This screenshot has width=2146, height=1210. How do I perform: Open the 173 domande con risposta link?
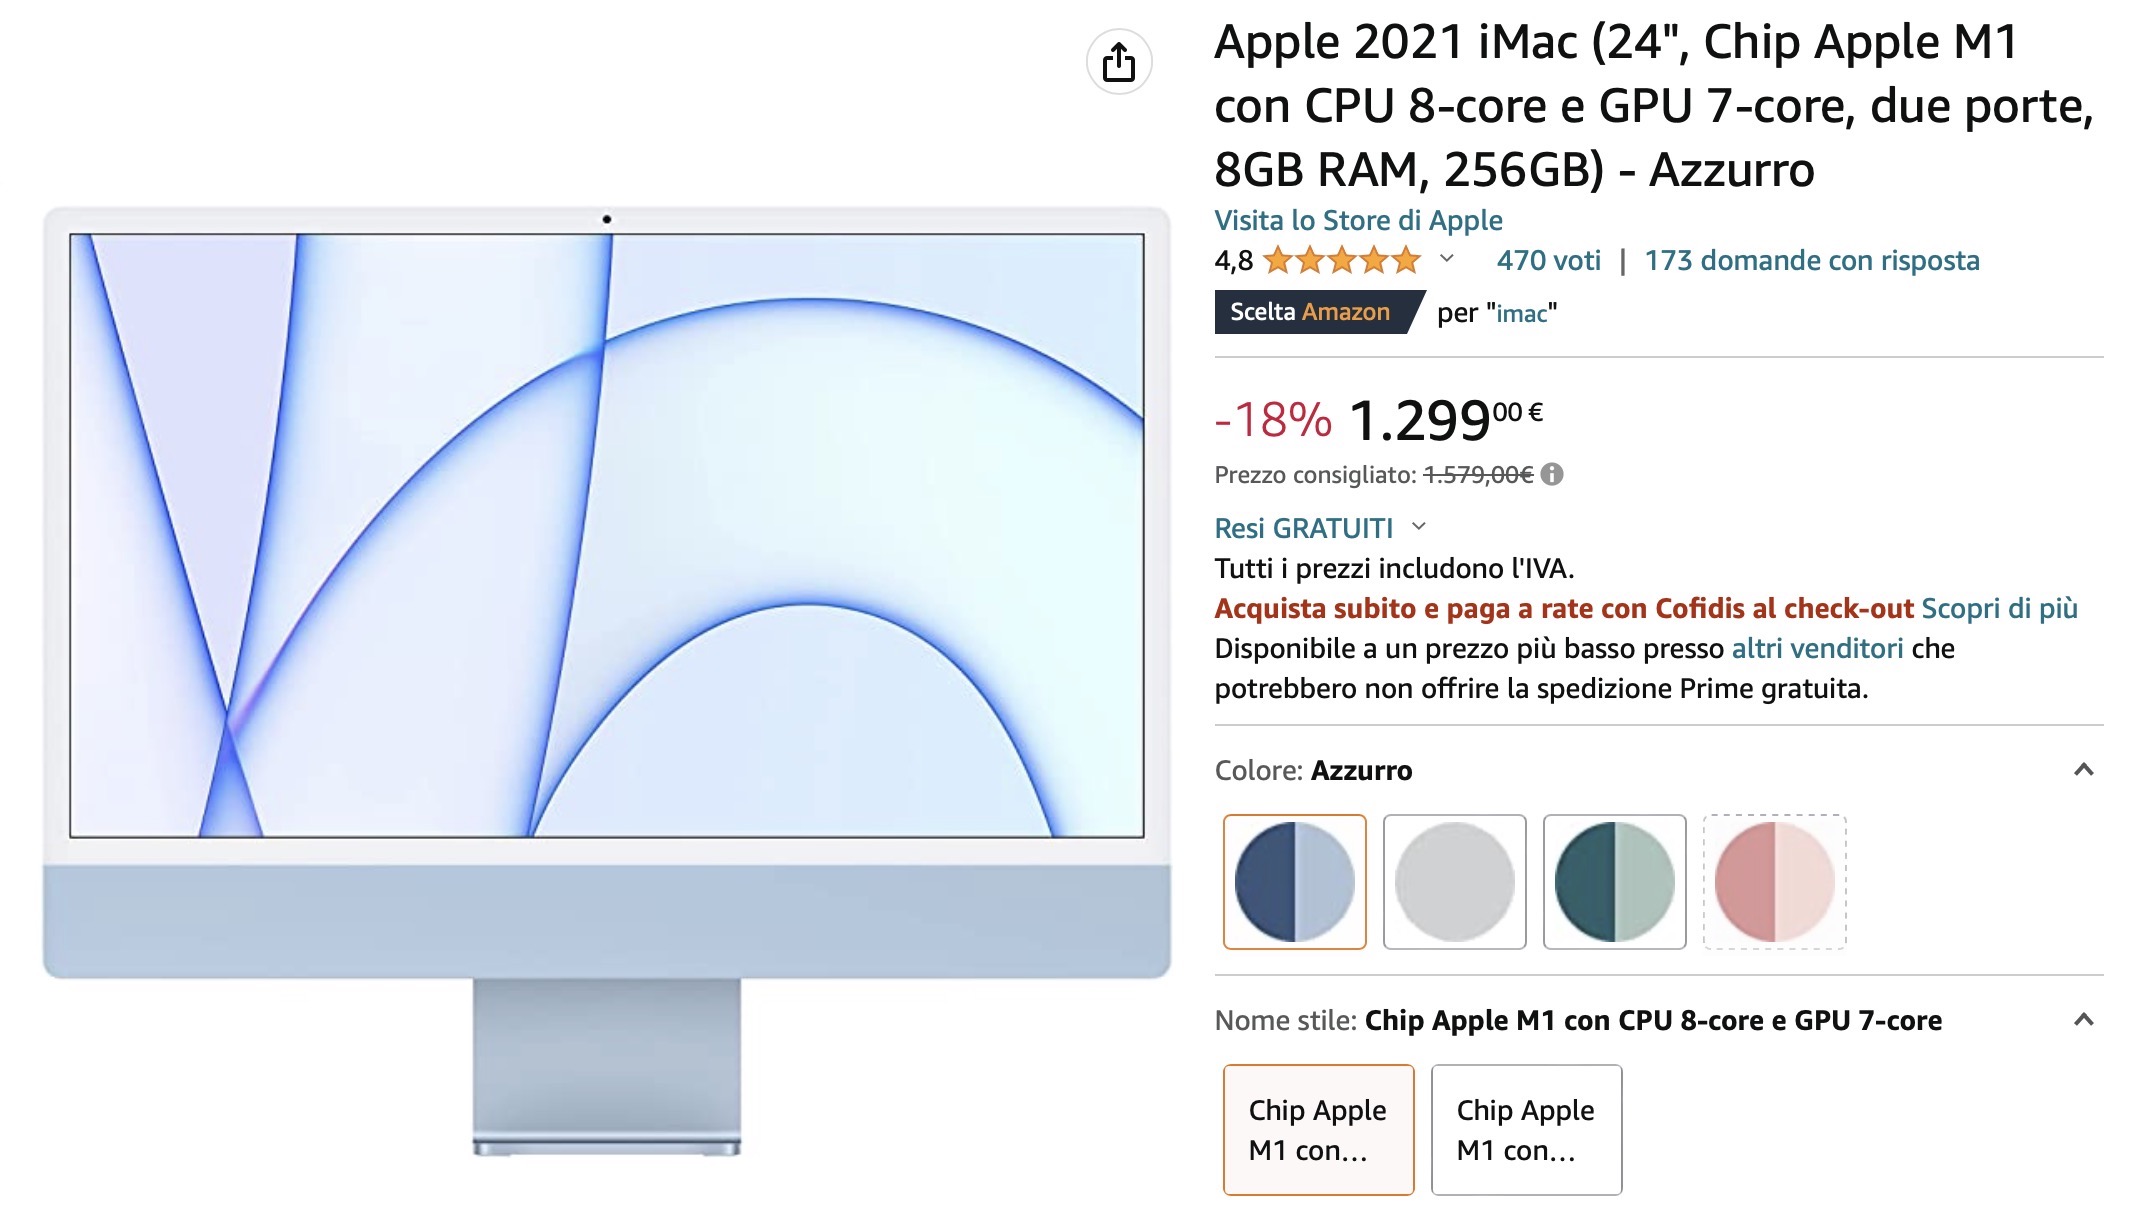(1812, 261)
